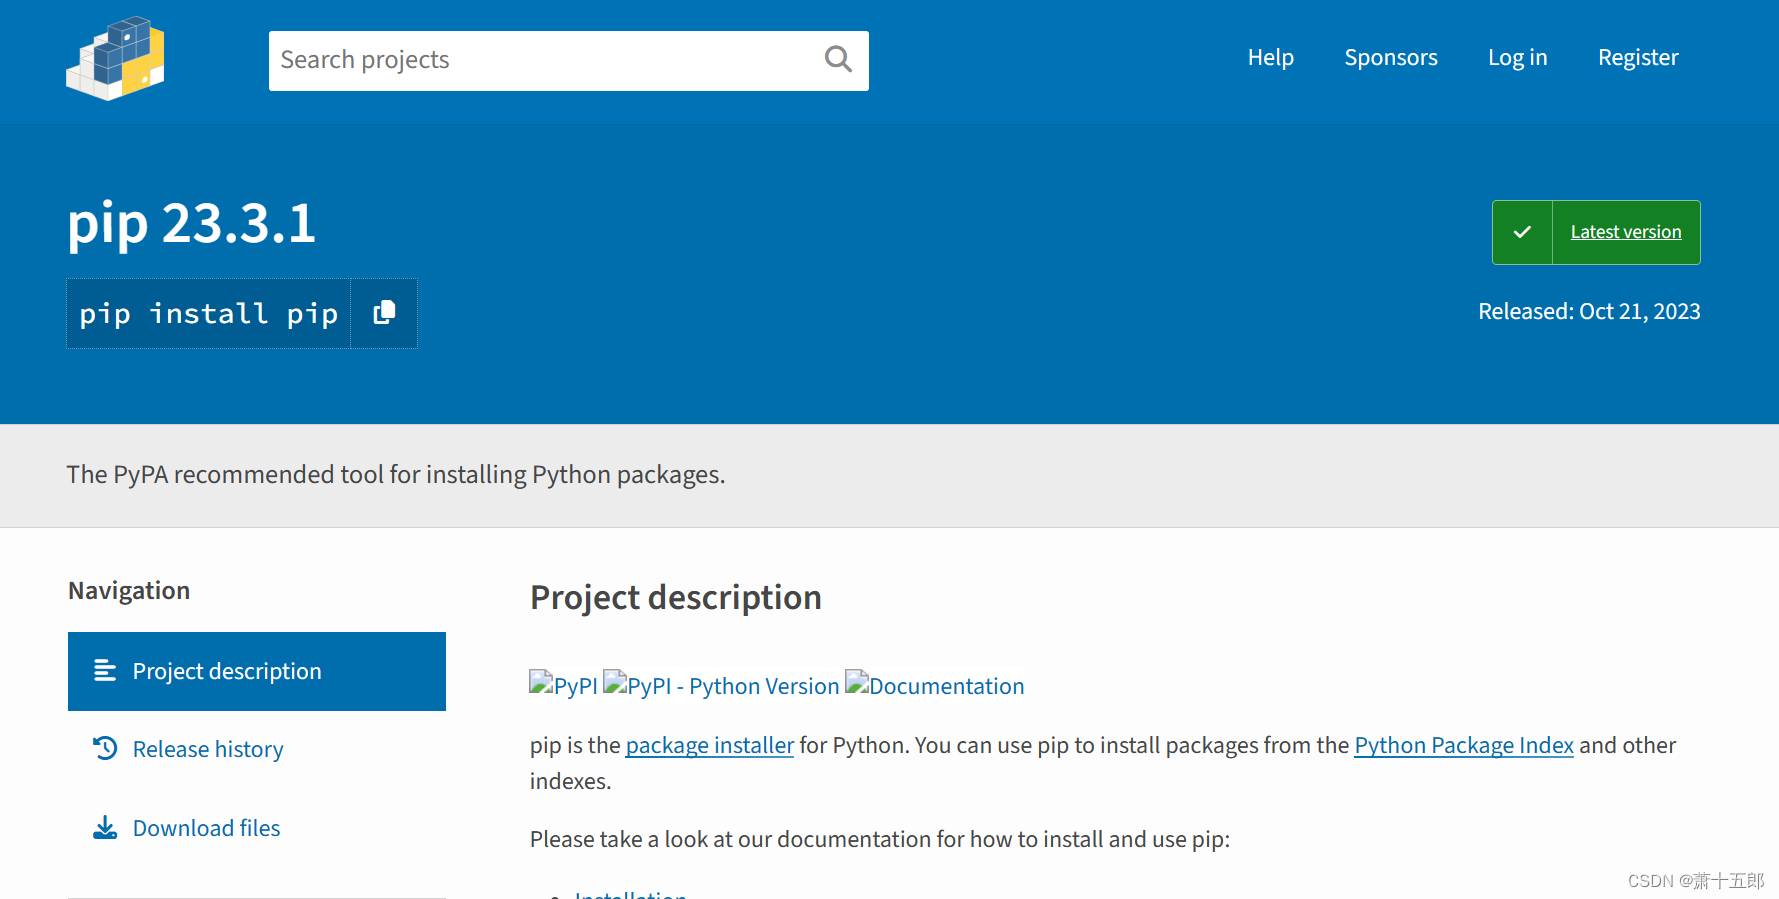Focus the Search projects input field

[x=568, y=60]
